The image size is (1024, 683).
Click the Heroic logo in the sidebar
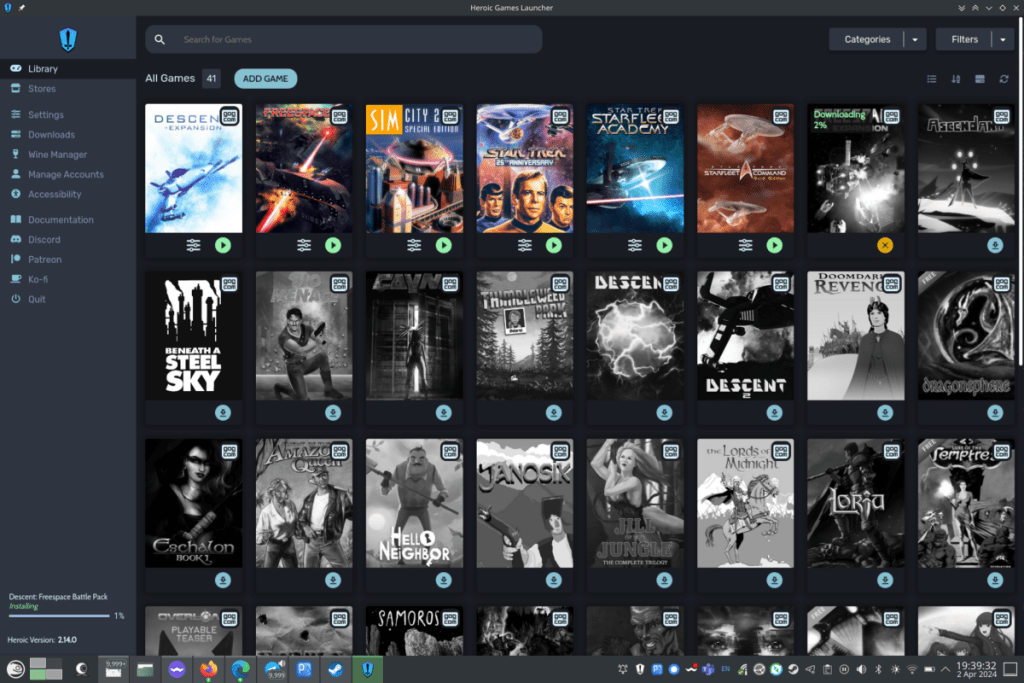(x=68, y=39)
